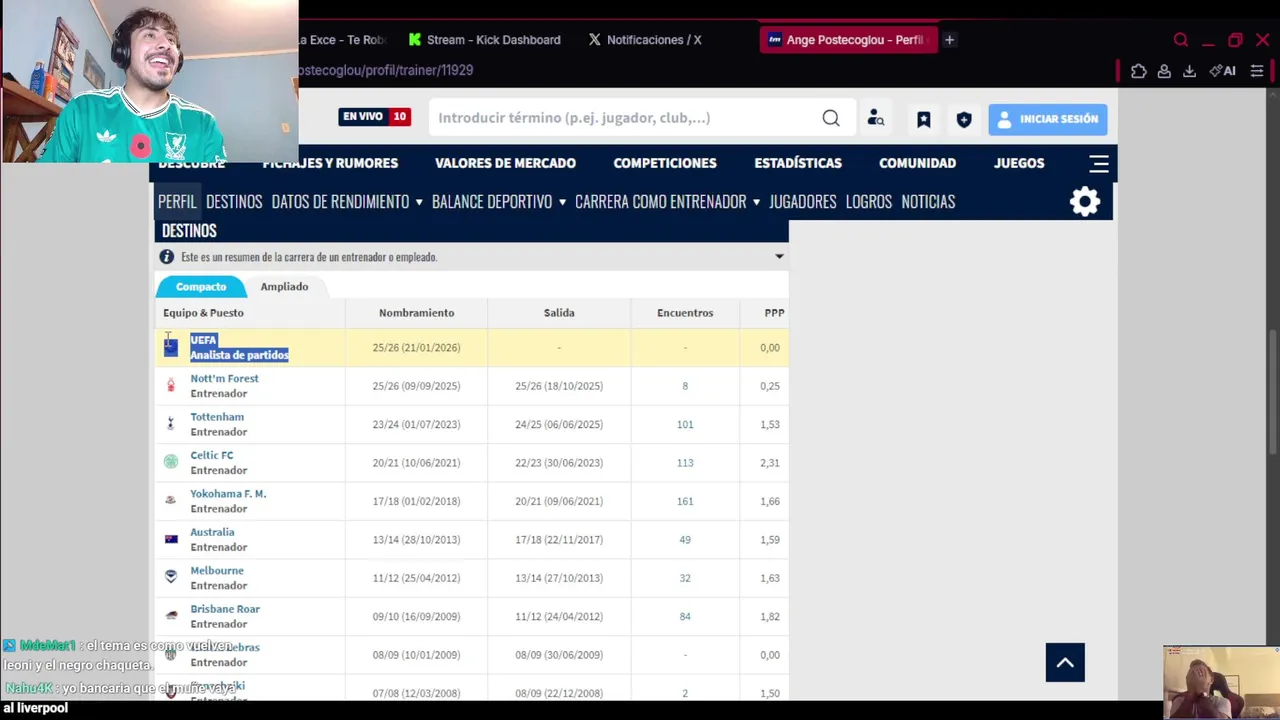Open Fichajes y Rumores menu

330,163
